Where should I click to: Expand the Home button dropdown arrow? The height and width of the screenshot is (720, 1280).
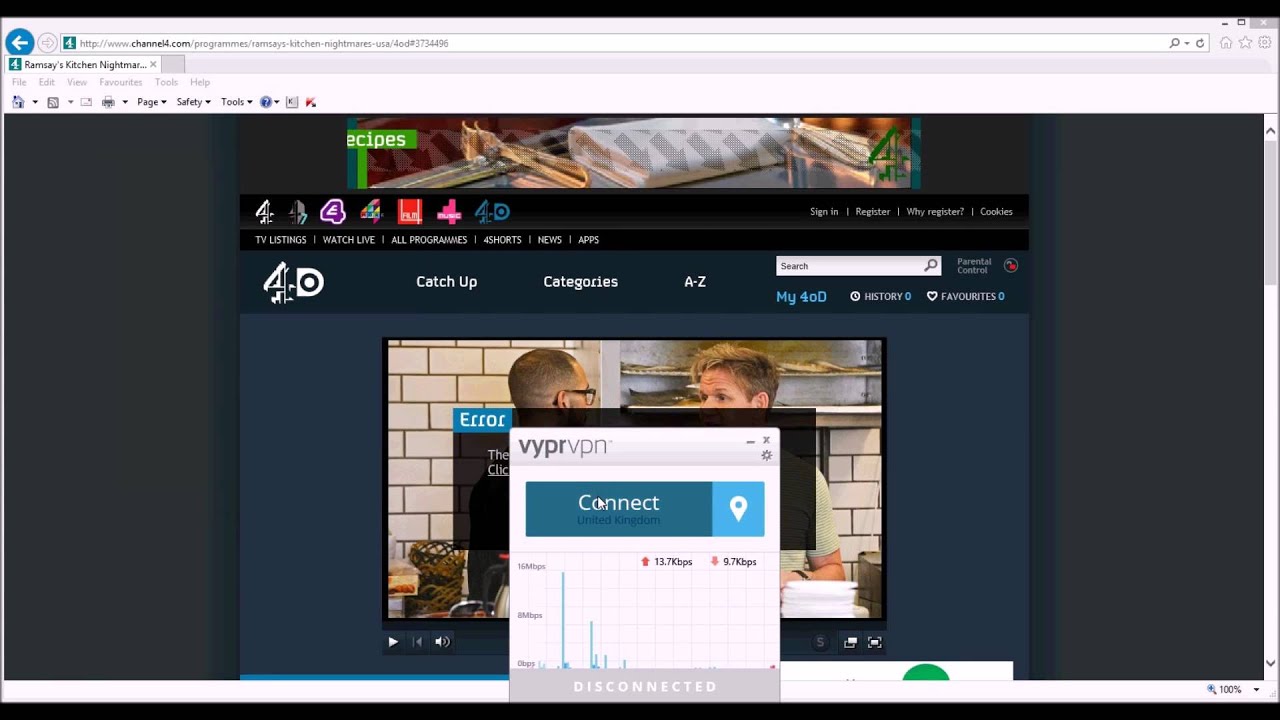35,102
